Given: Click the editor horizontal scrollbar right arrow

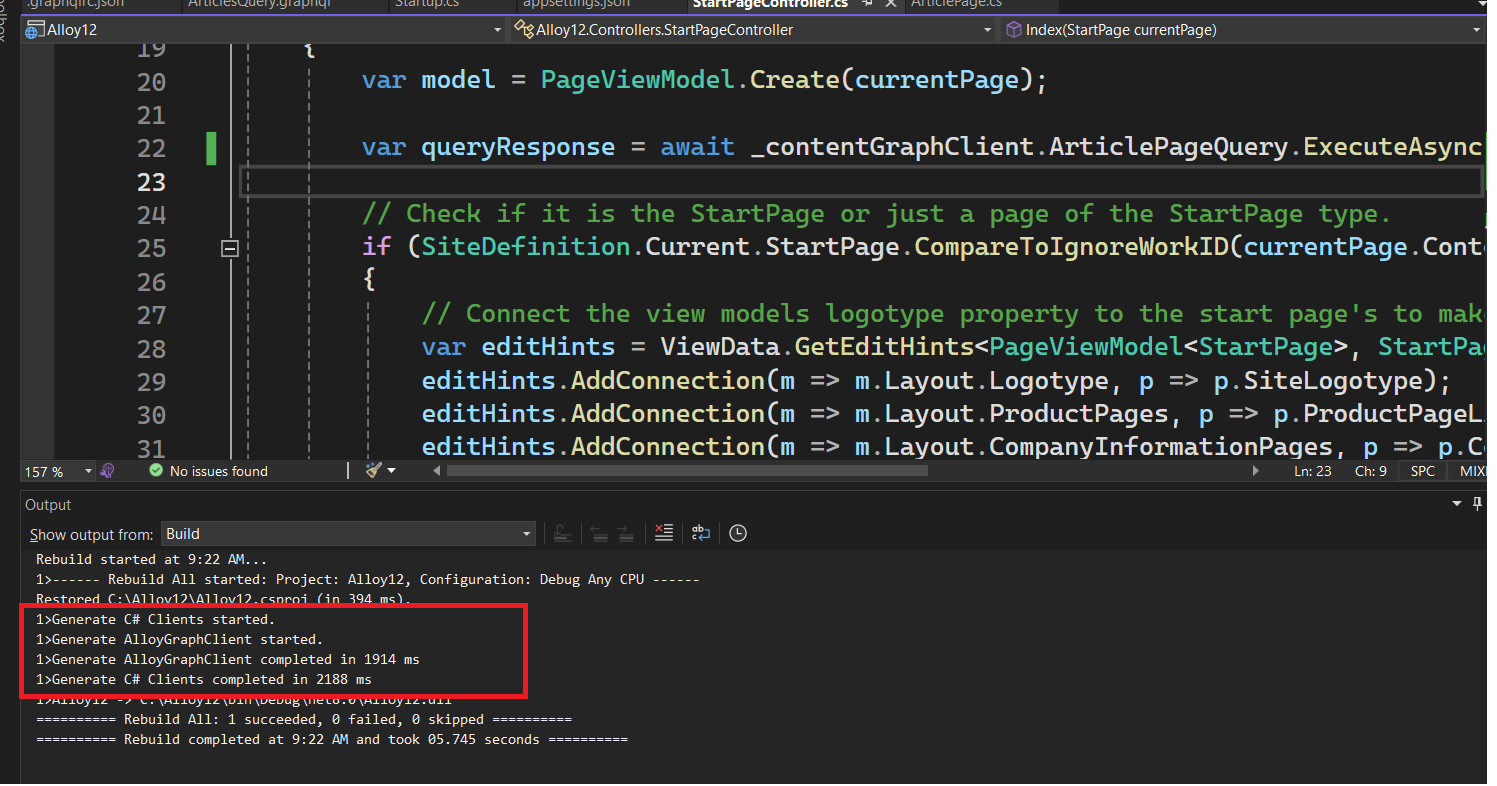Looking at the screenshot, I should tap(1257, 471).
